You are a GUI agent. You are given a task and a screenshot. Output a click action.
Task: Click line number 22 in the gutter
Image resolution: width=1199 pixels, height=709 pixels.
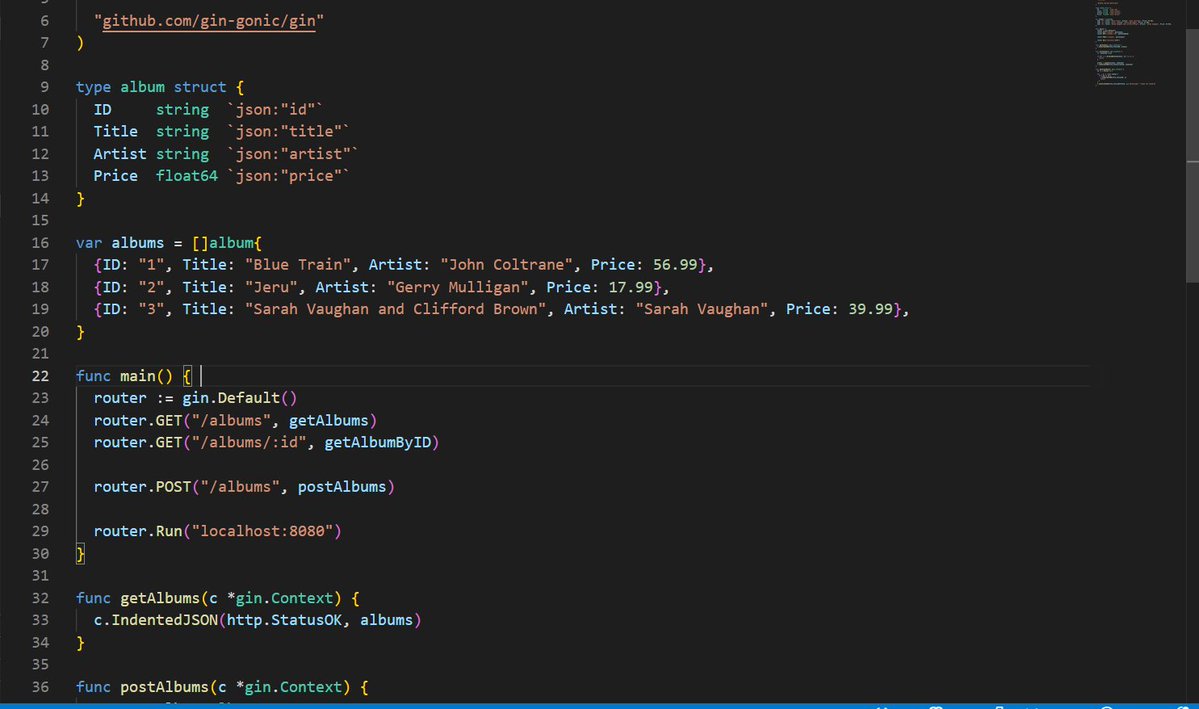coord(40,376)
